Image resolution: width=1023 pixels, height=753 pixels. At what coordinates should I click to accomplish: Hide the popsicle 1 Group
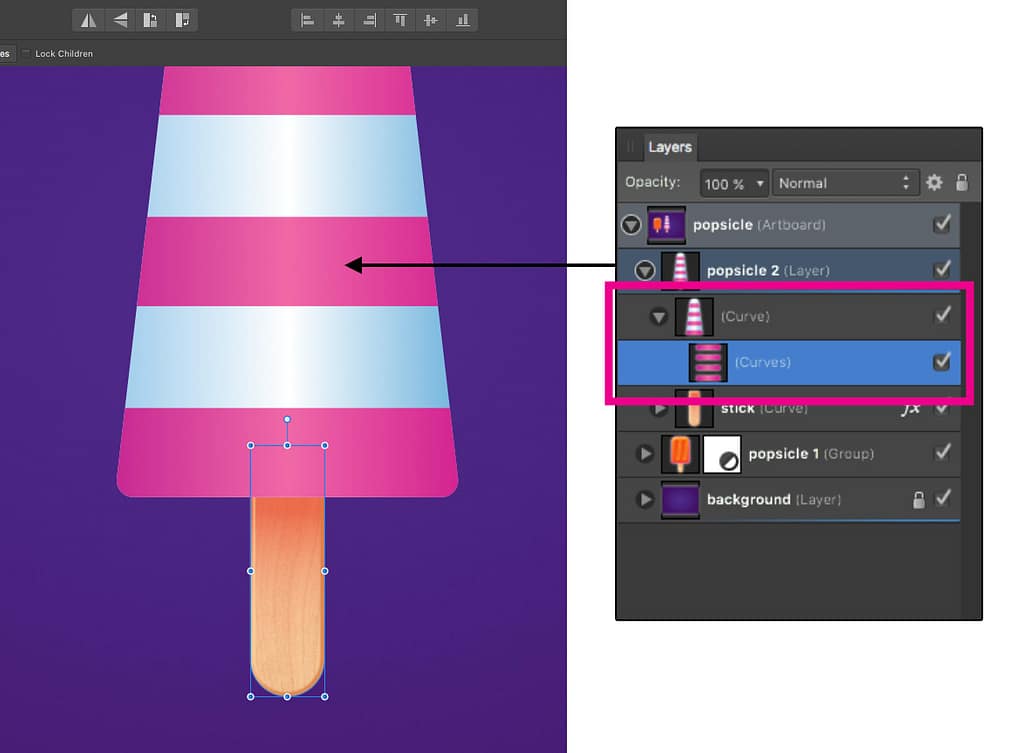pos(942,453)
